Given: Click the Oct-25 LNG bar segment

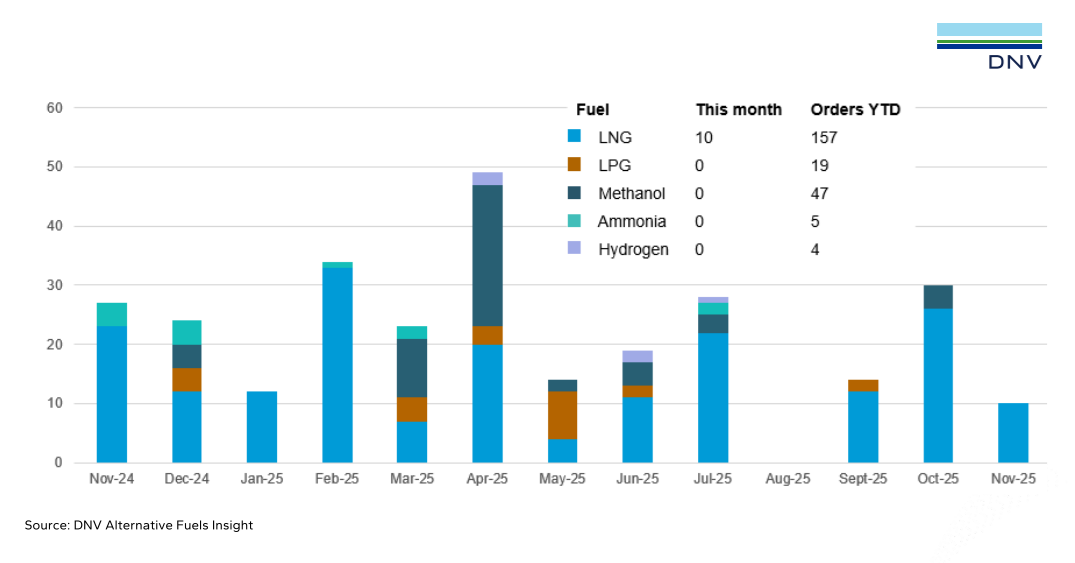Looking at the screenshot, I should pyautogui.click(x=938, y=385).
